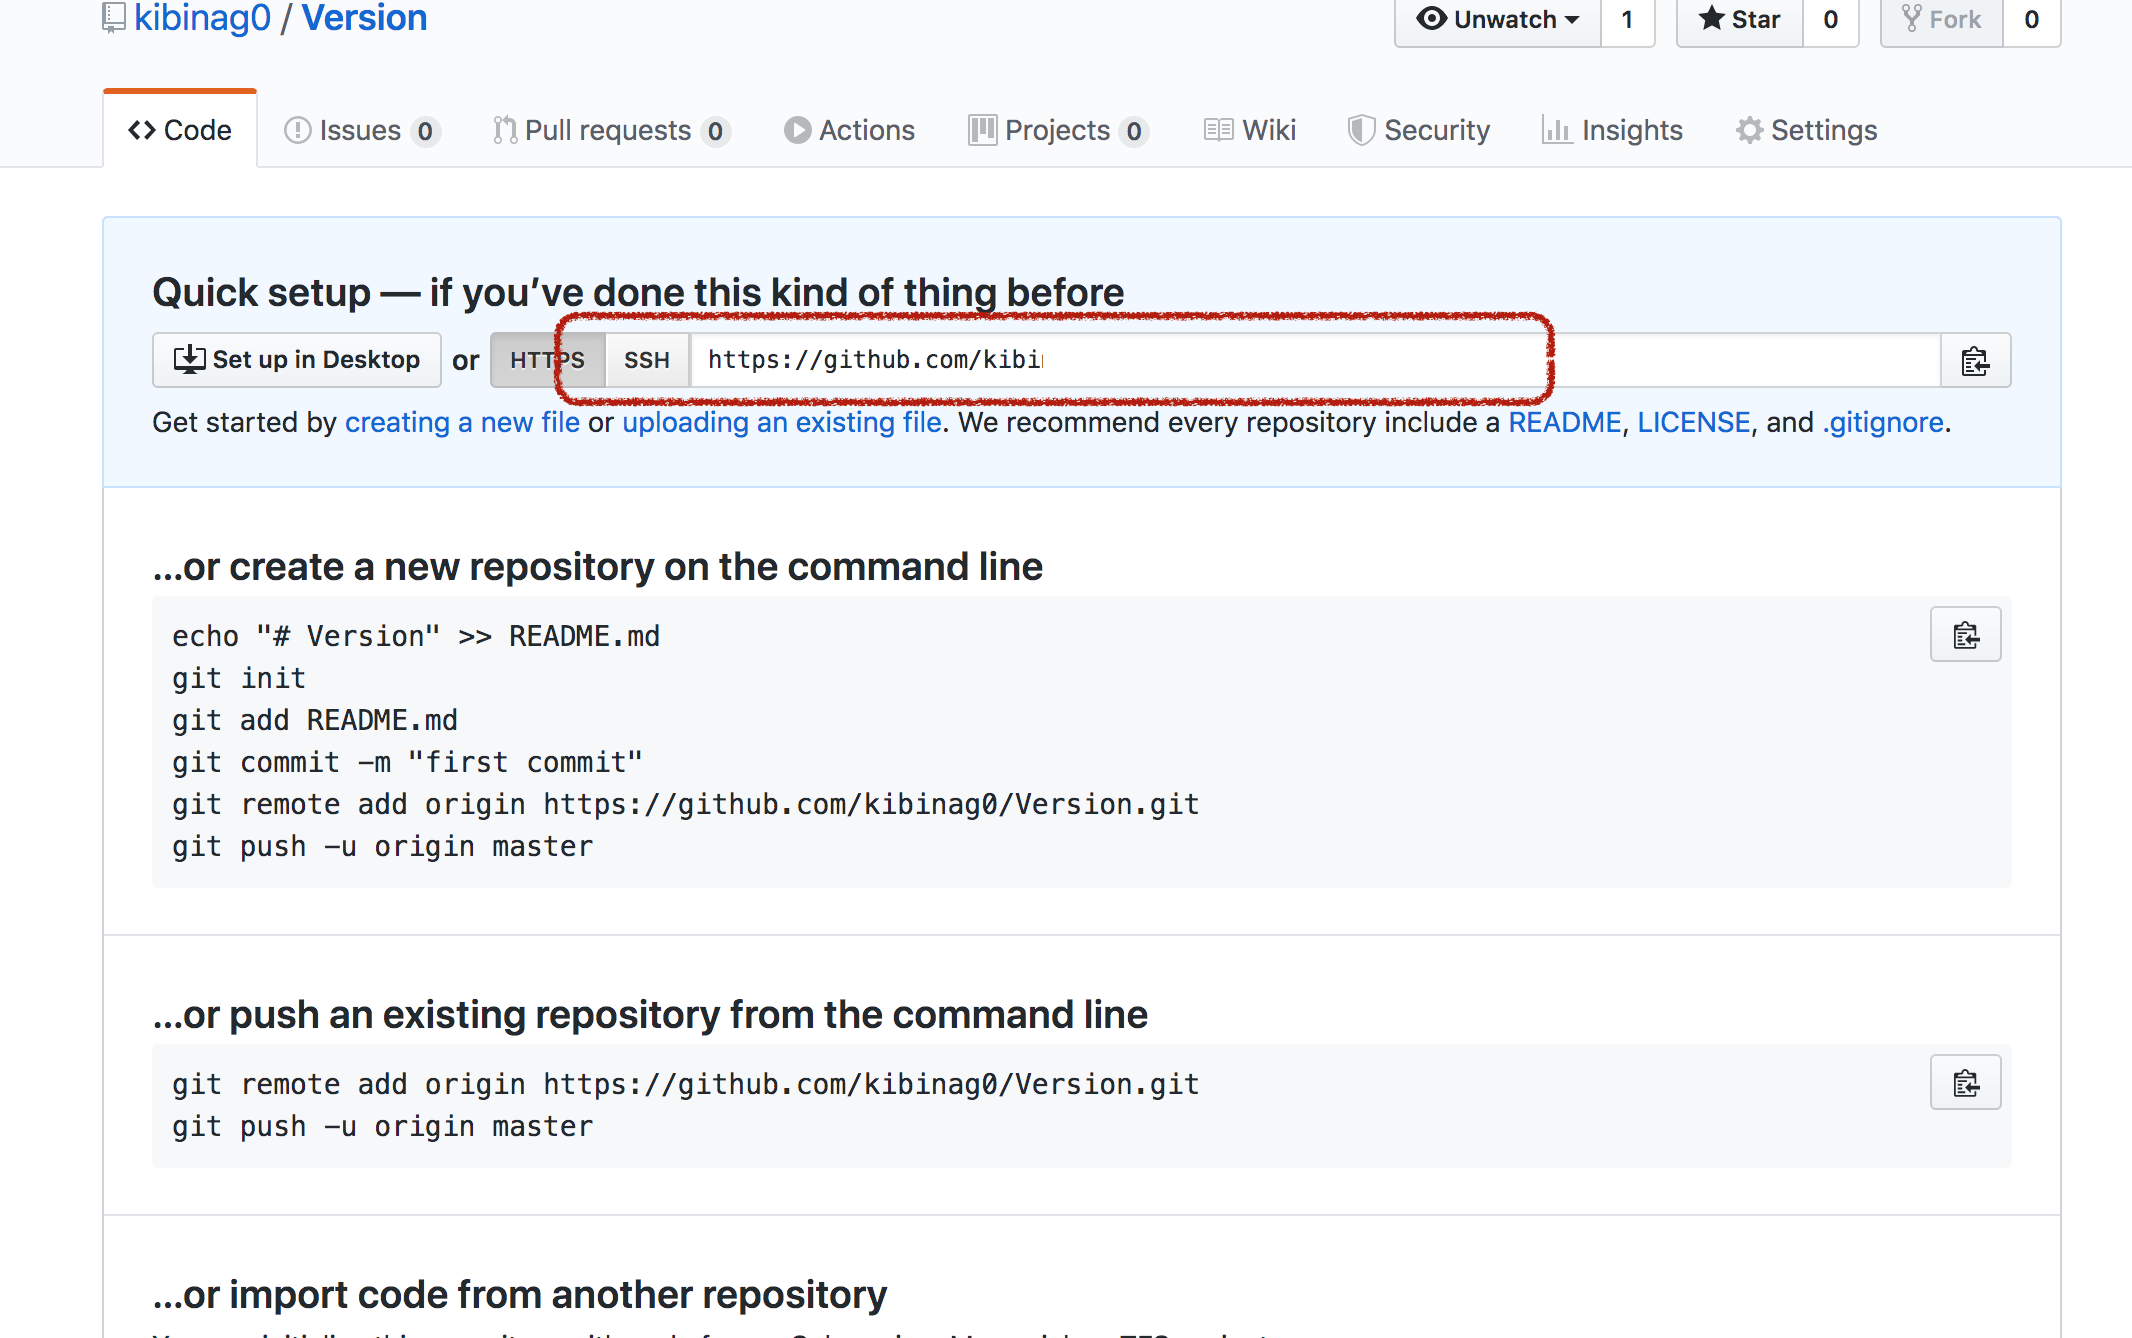2132x1338 pixels.
Task: Click the '...or import code from another repository' heading
Action: click(520, 1294)
